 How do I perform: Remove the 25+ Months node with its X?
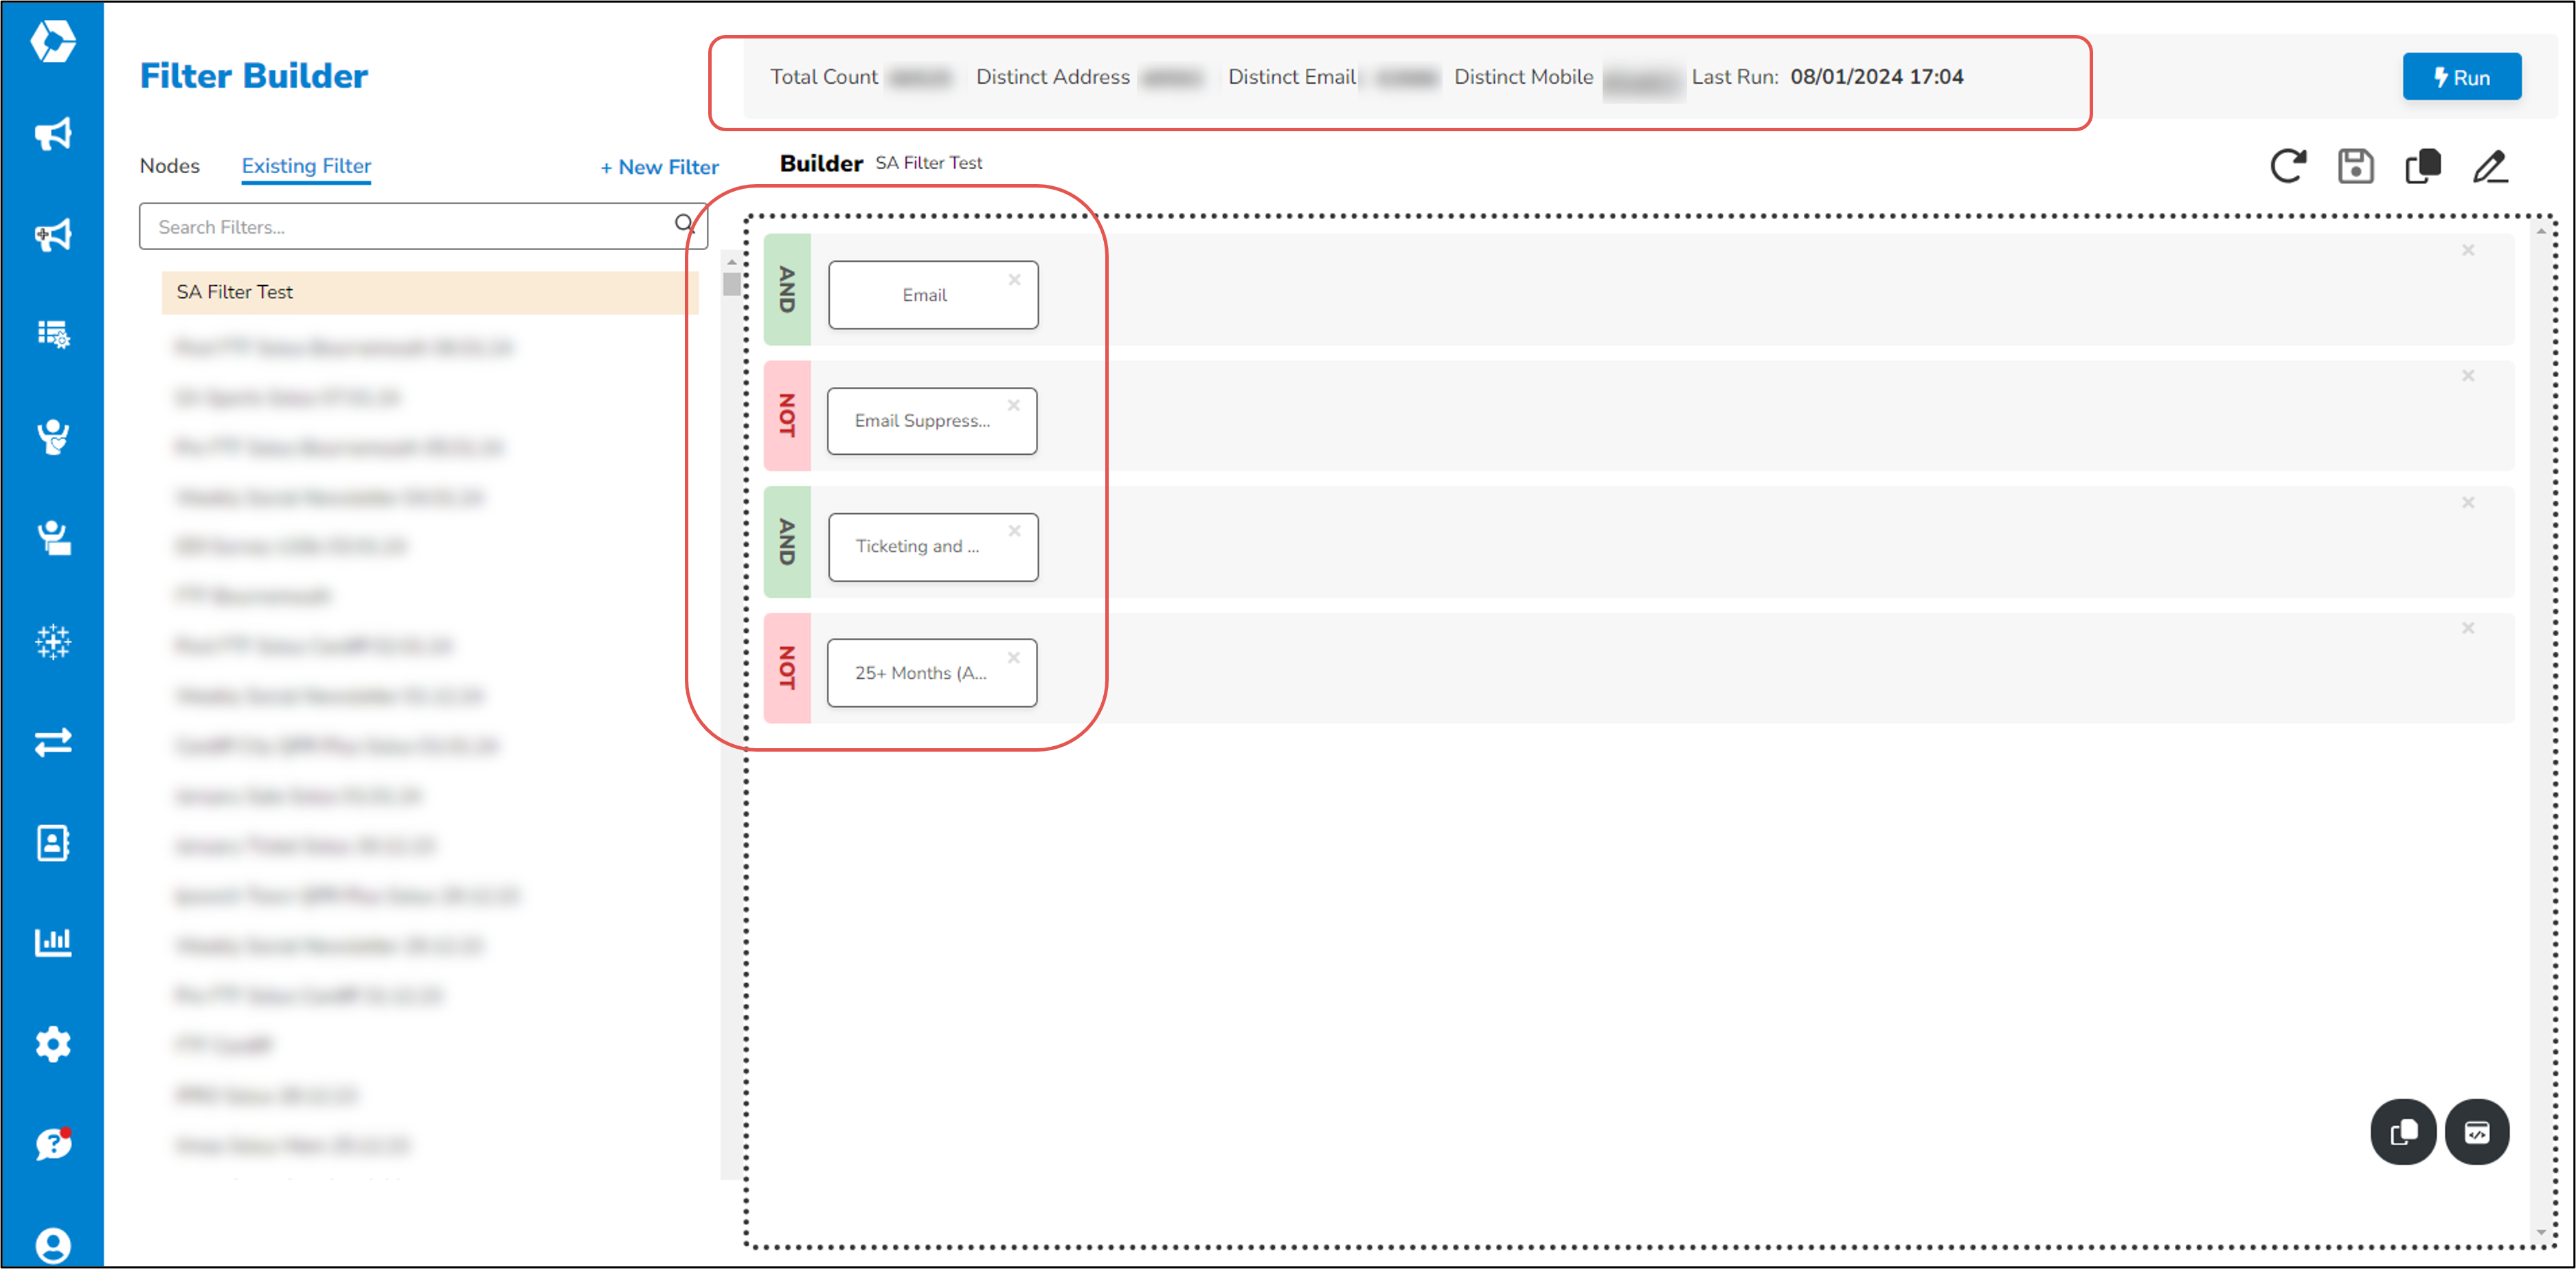(x=1014, y=658)
